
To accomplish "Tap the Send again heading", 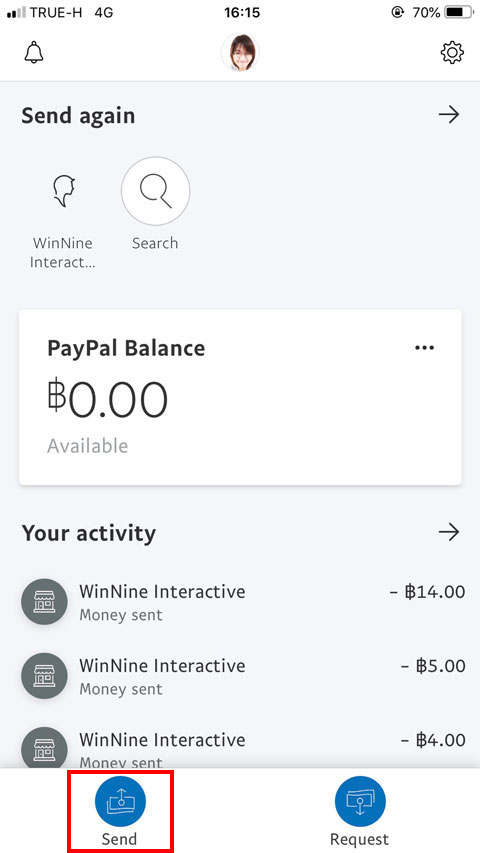I will coord(78,116).
